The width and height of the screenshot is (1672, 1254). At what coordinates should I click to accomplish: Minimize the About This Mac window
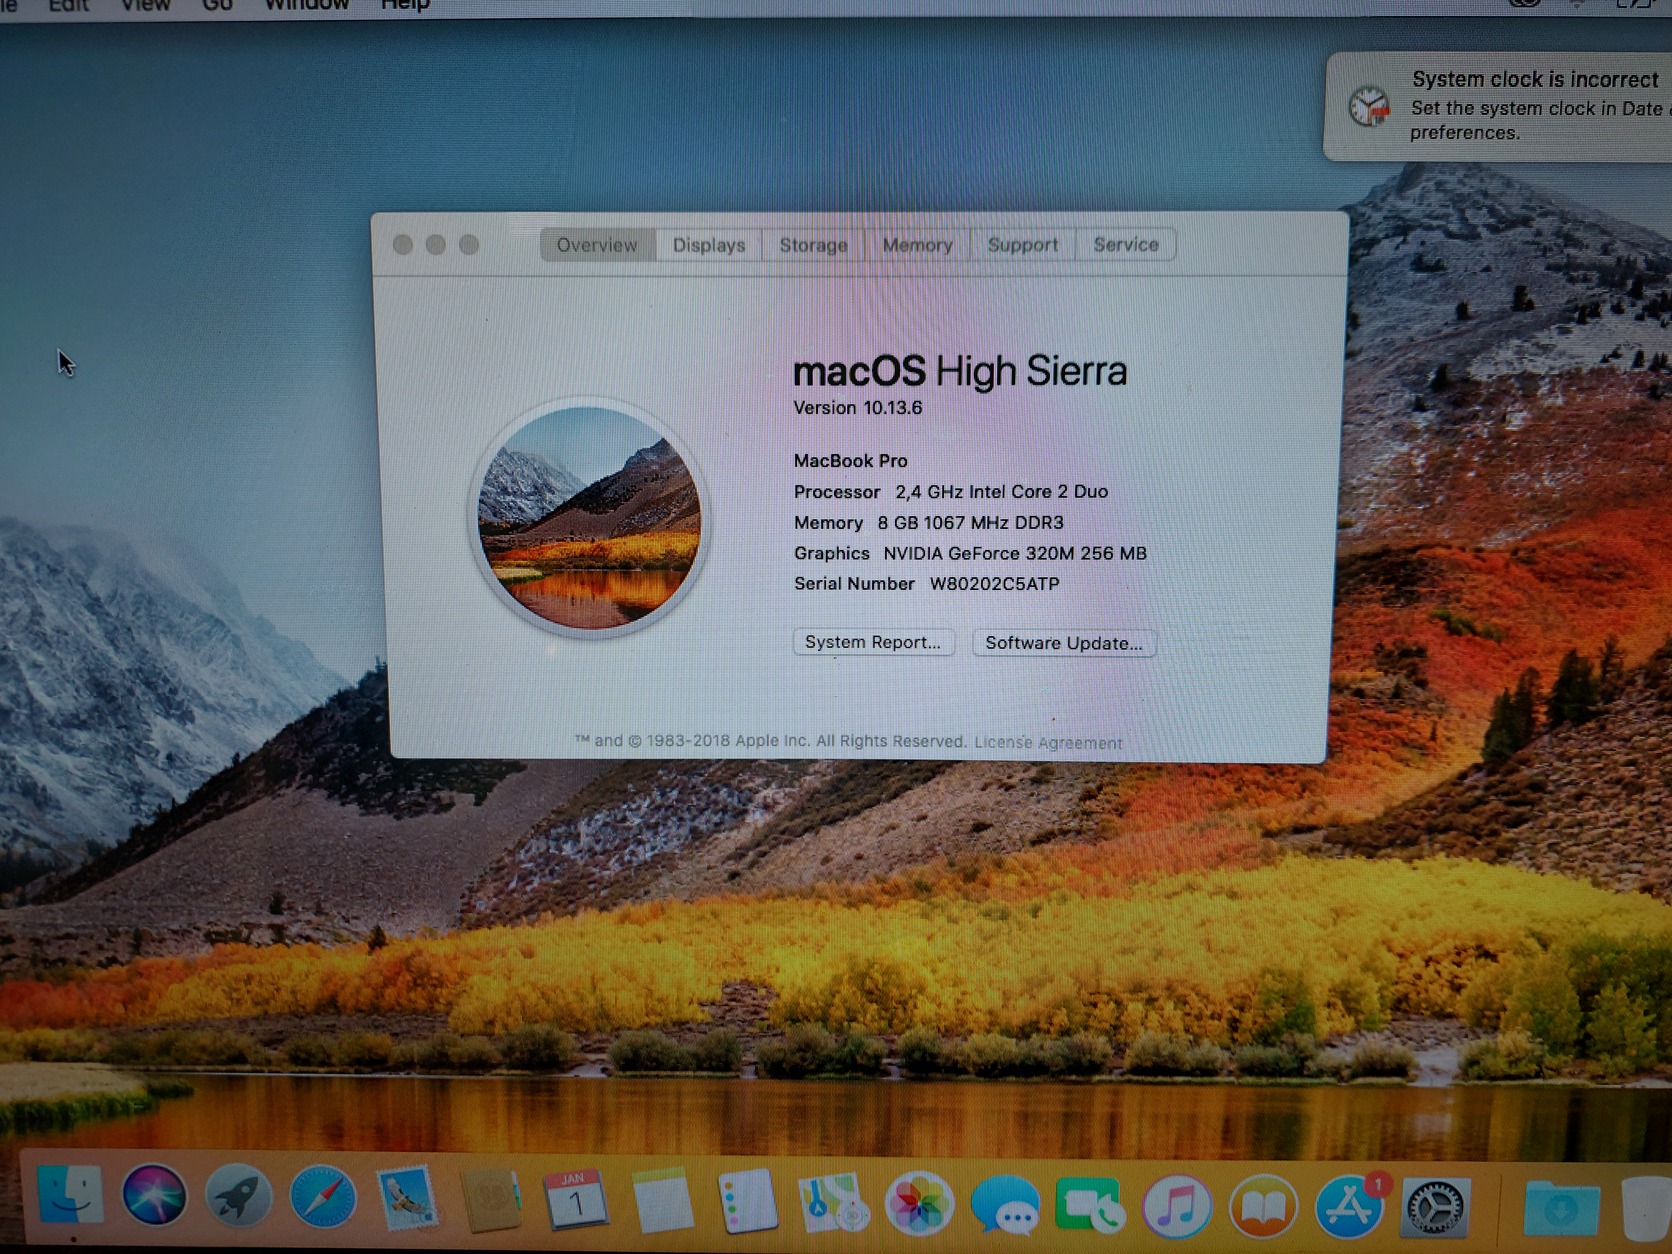pyautogui.click(x=436, y=245)
